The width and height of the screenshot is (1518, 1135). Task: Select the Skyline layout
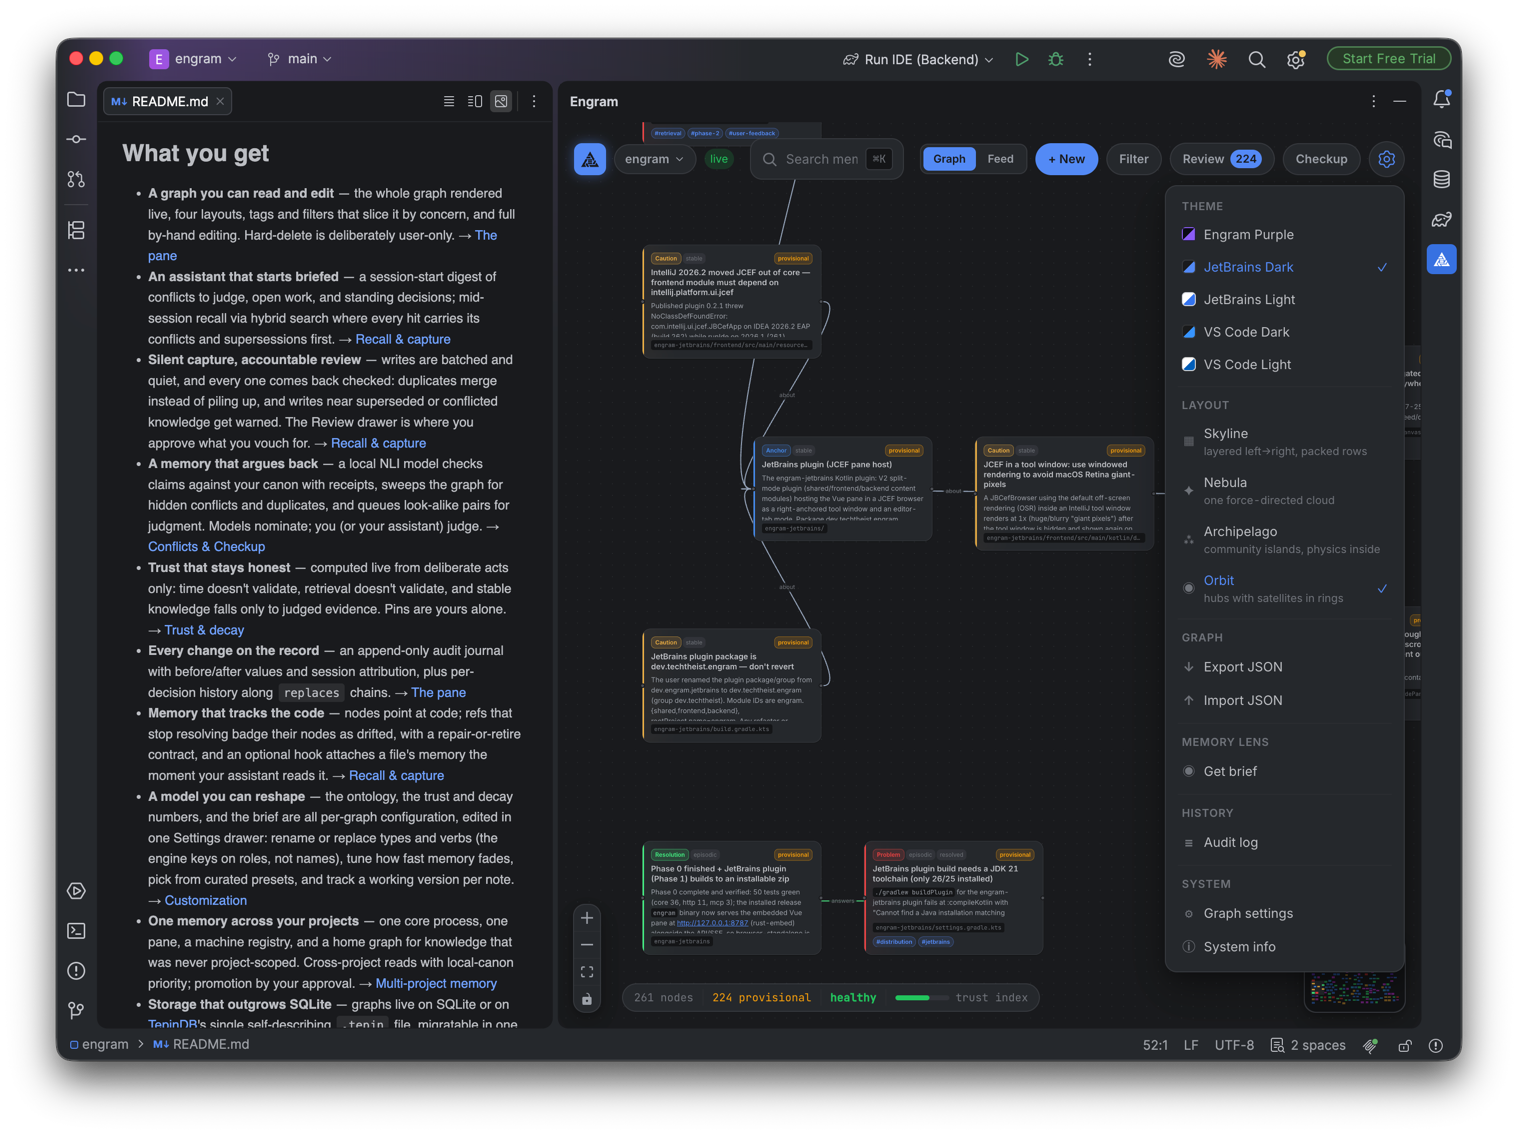1285,441
